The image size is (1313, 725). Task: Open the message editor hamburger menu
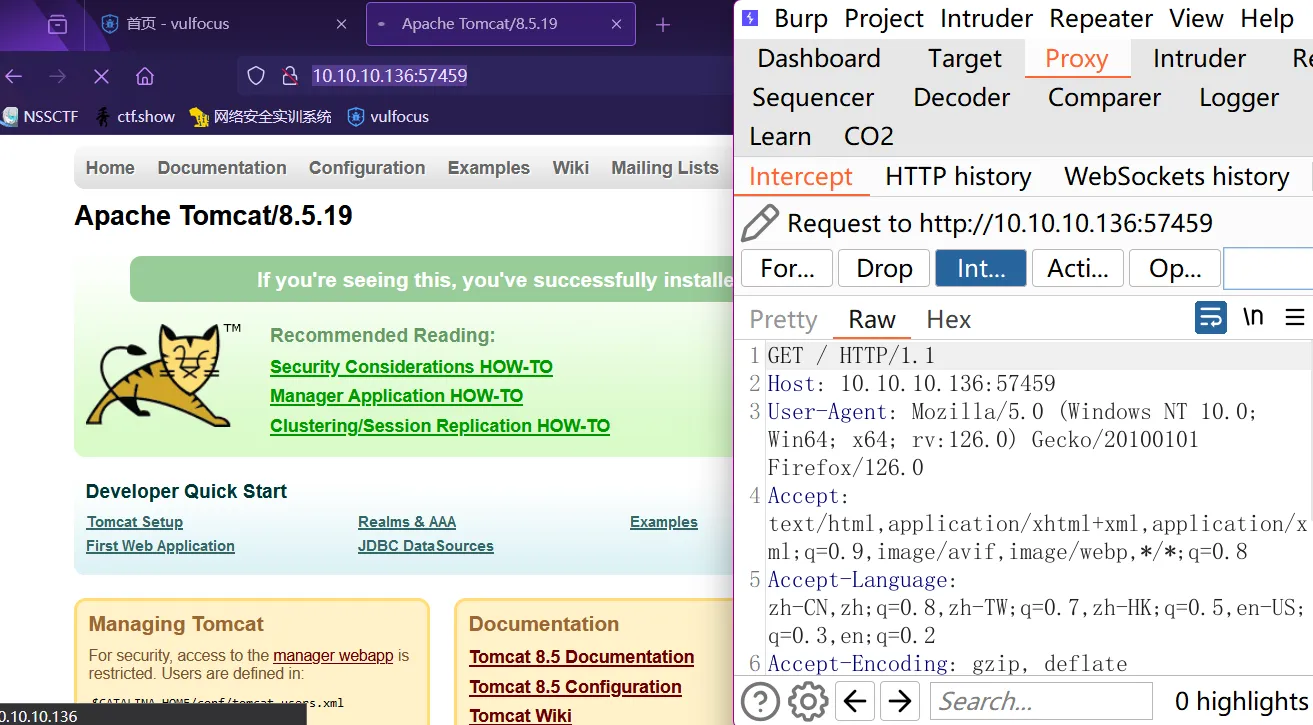point(1295,318)
